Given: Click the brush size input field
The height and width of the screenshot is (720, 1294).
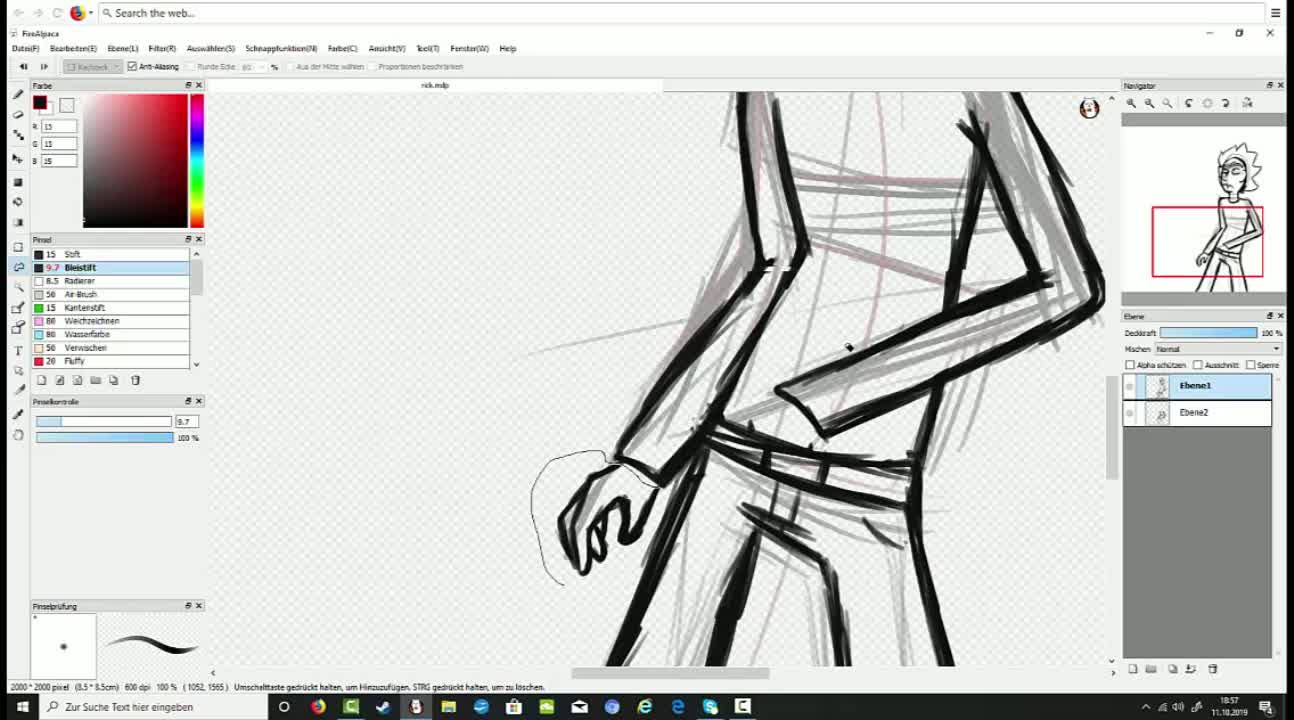Looking at the screenshot, I should tap(186, 422).
